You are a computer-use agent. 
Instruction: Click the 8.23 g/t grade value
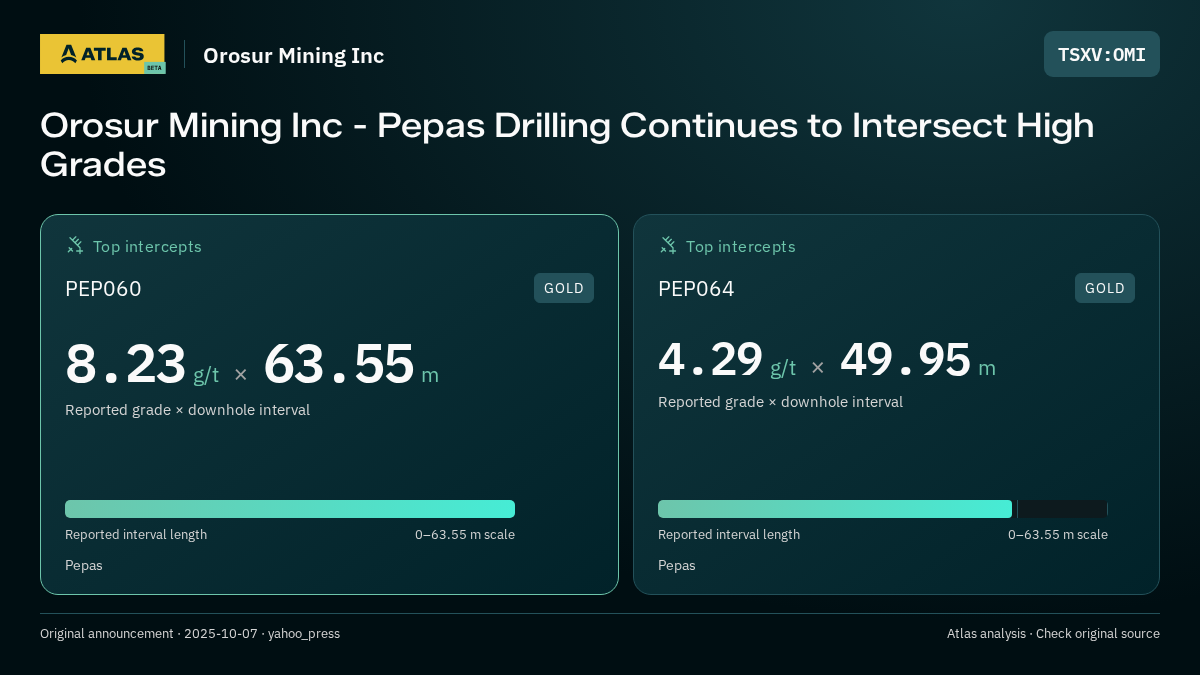tap(142, 364)
